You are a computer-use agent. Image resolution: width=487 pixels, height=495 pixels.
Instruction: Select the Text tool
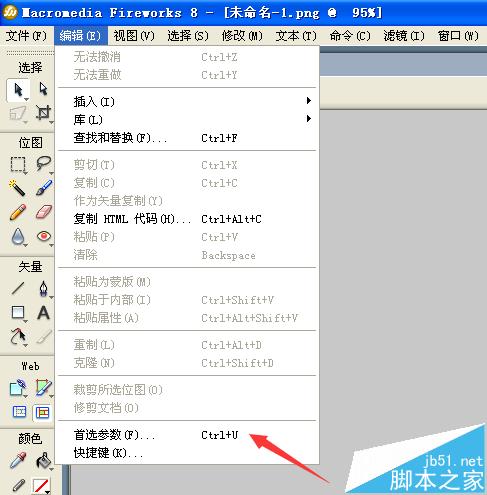(43, 313)
